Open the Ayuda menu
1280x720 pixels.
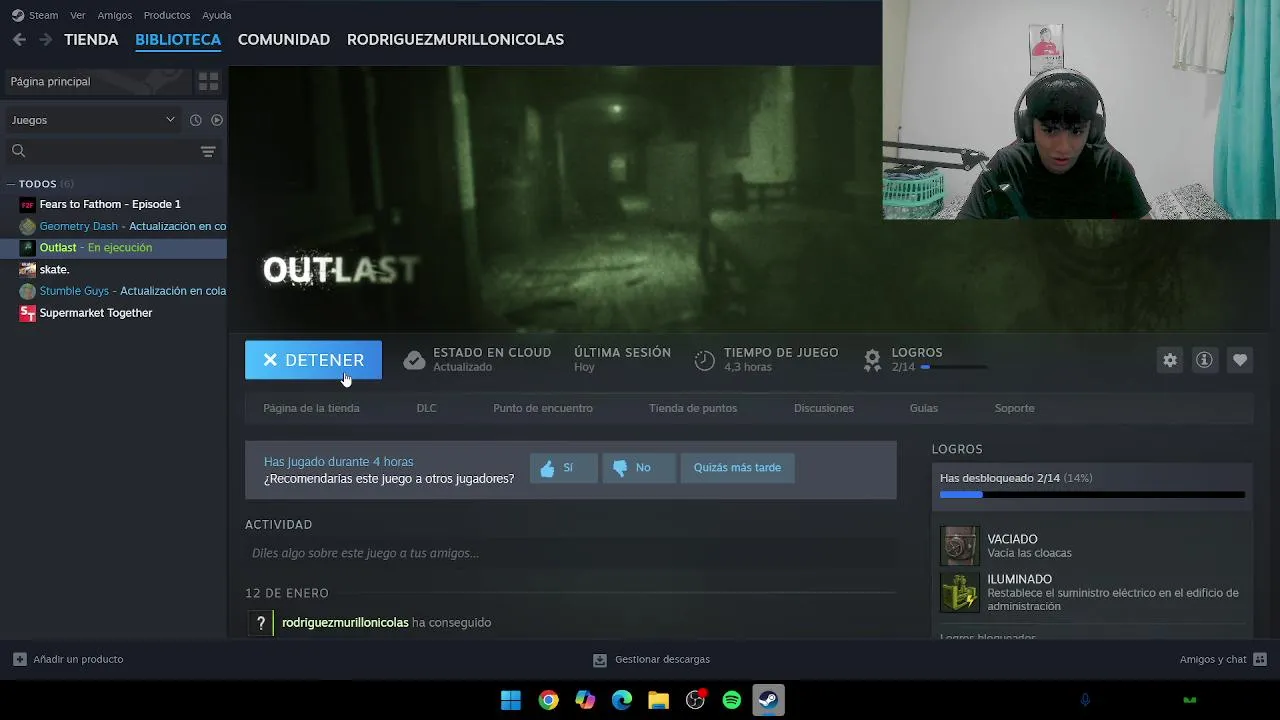point(217,15)
